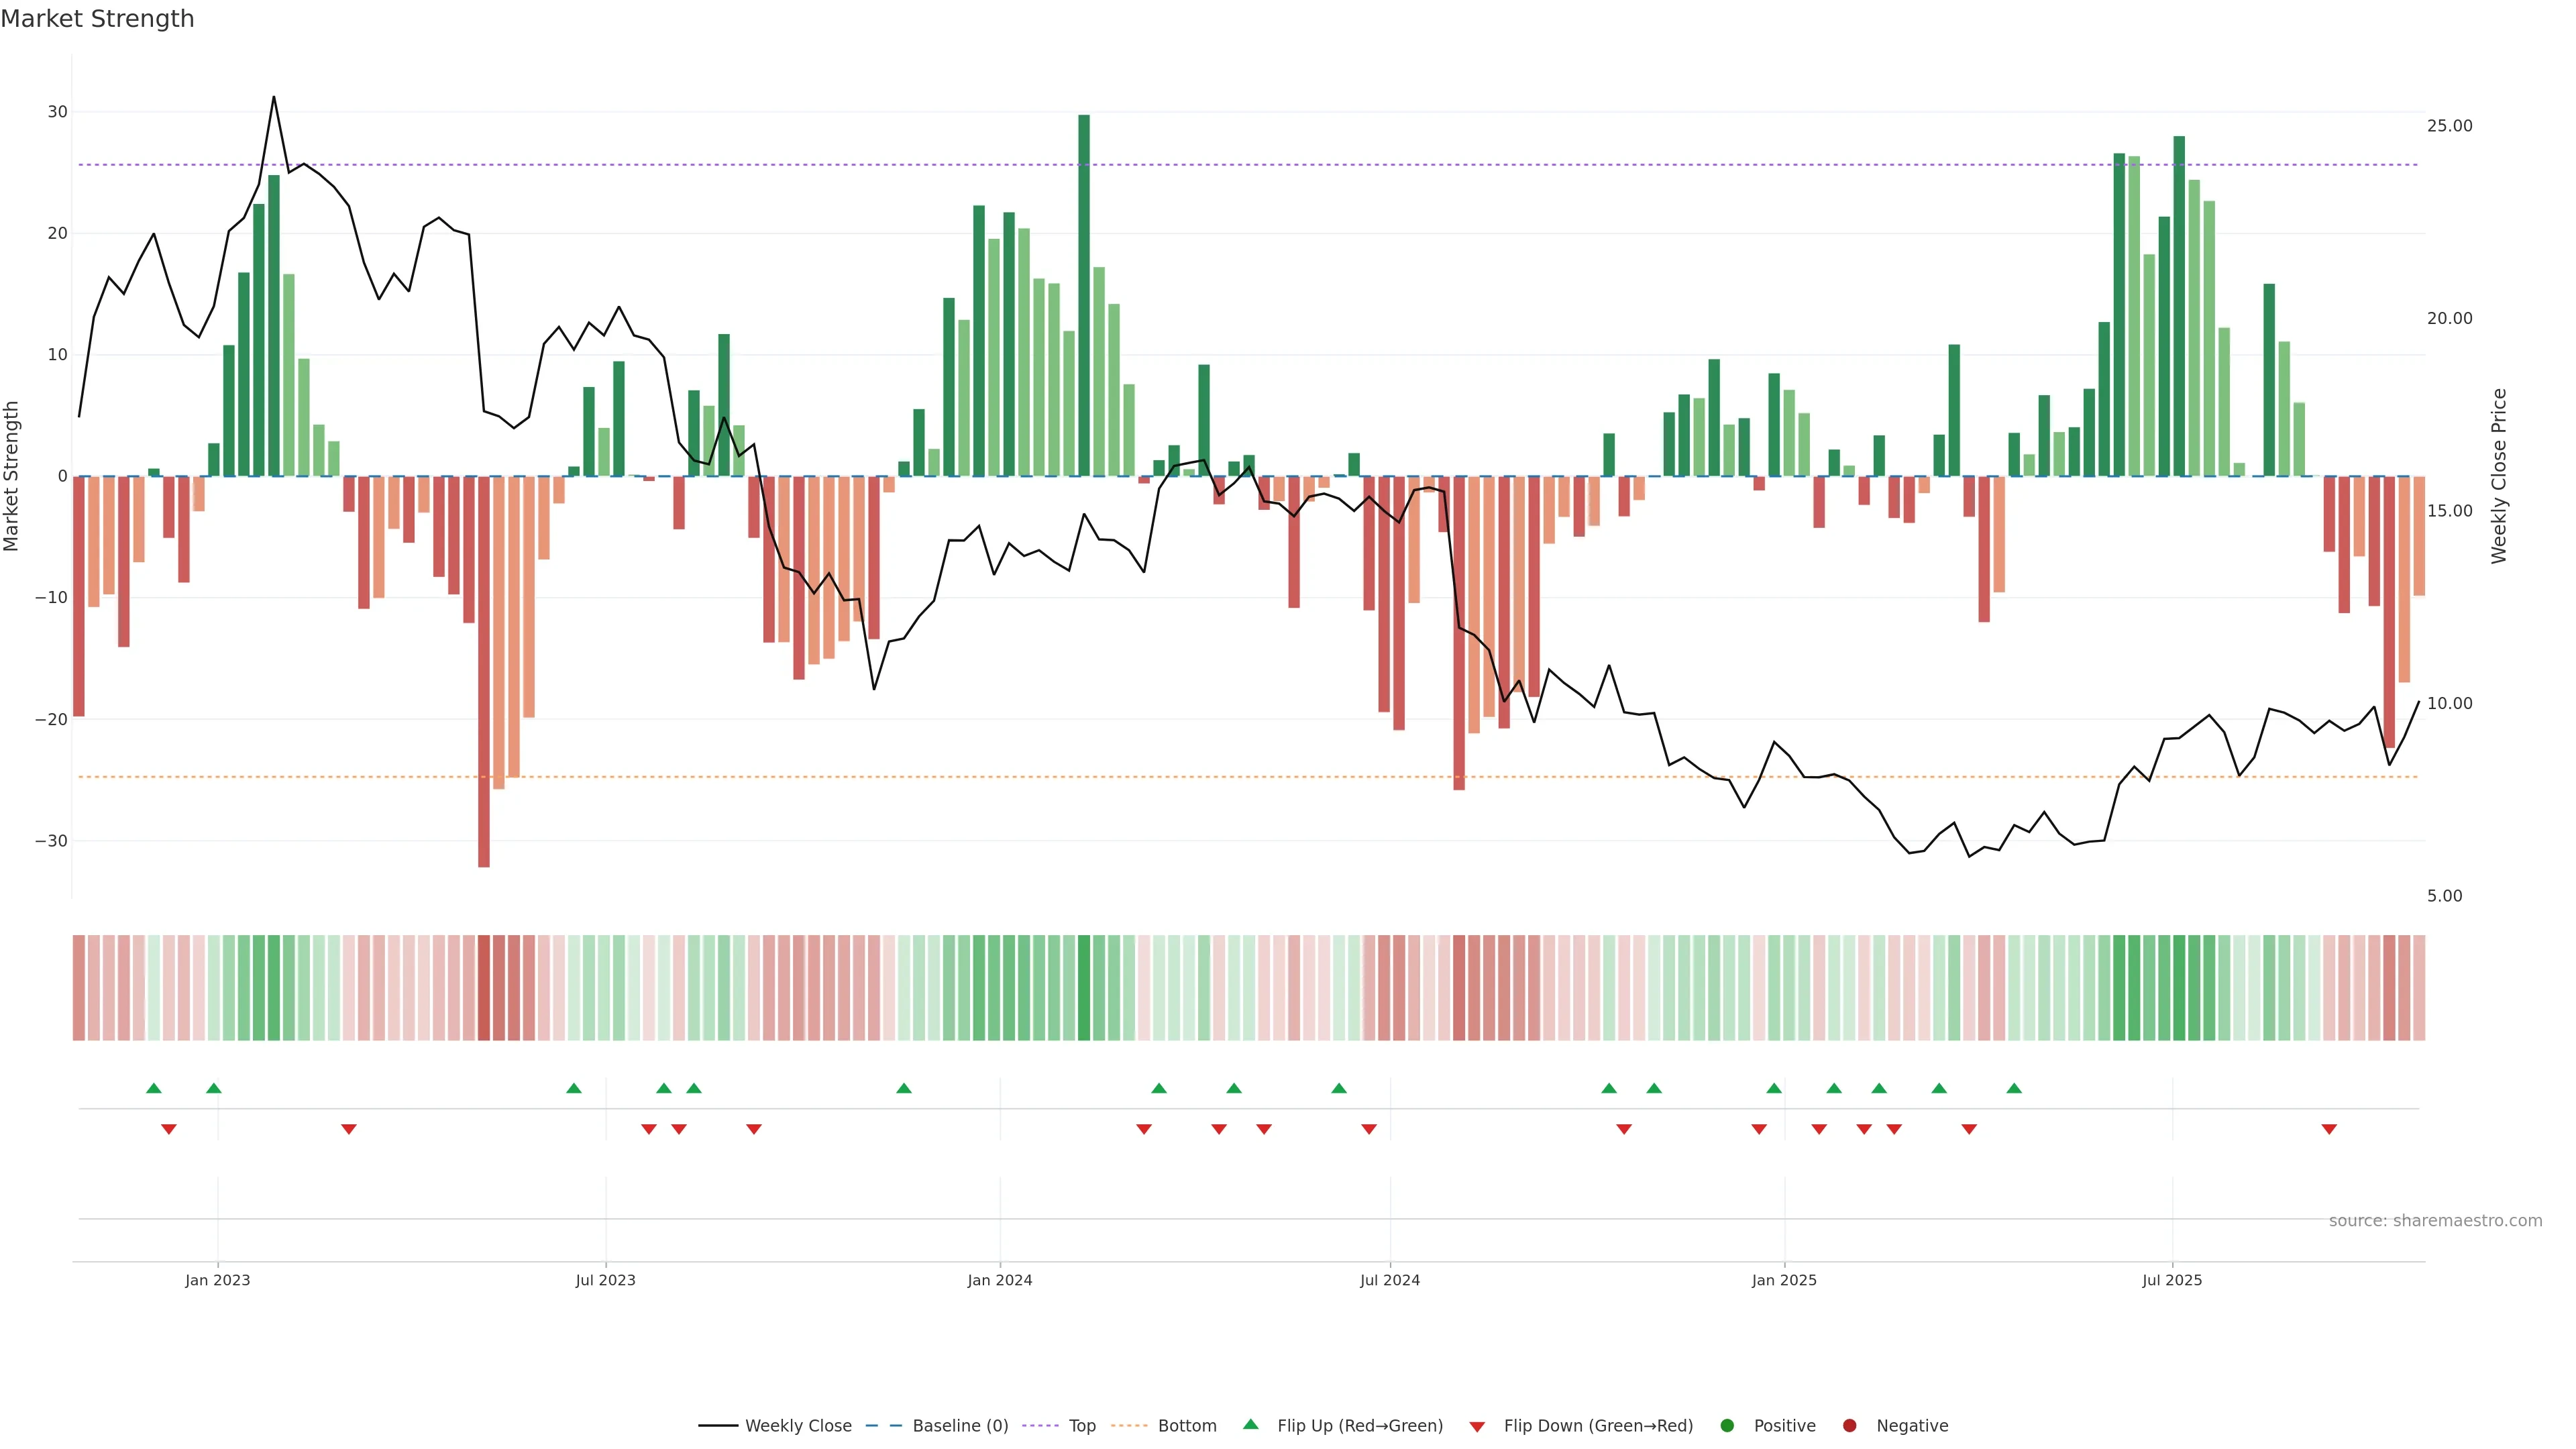The image size is (2576, 1449).
Task: Click the last red flip-down triangle in late 2025
Action: point(2329,1129)
